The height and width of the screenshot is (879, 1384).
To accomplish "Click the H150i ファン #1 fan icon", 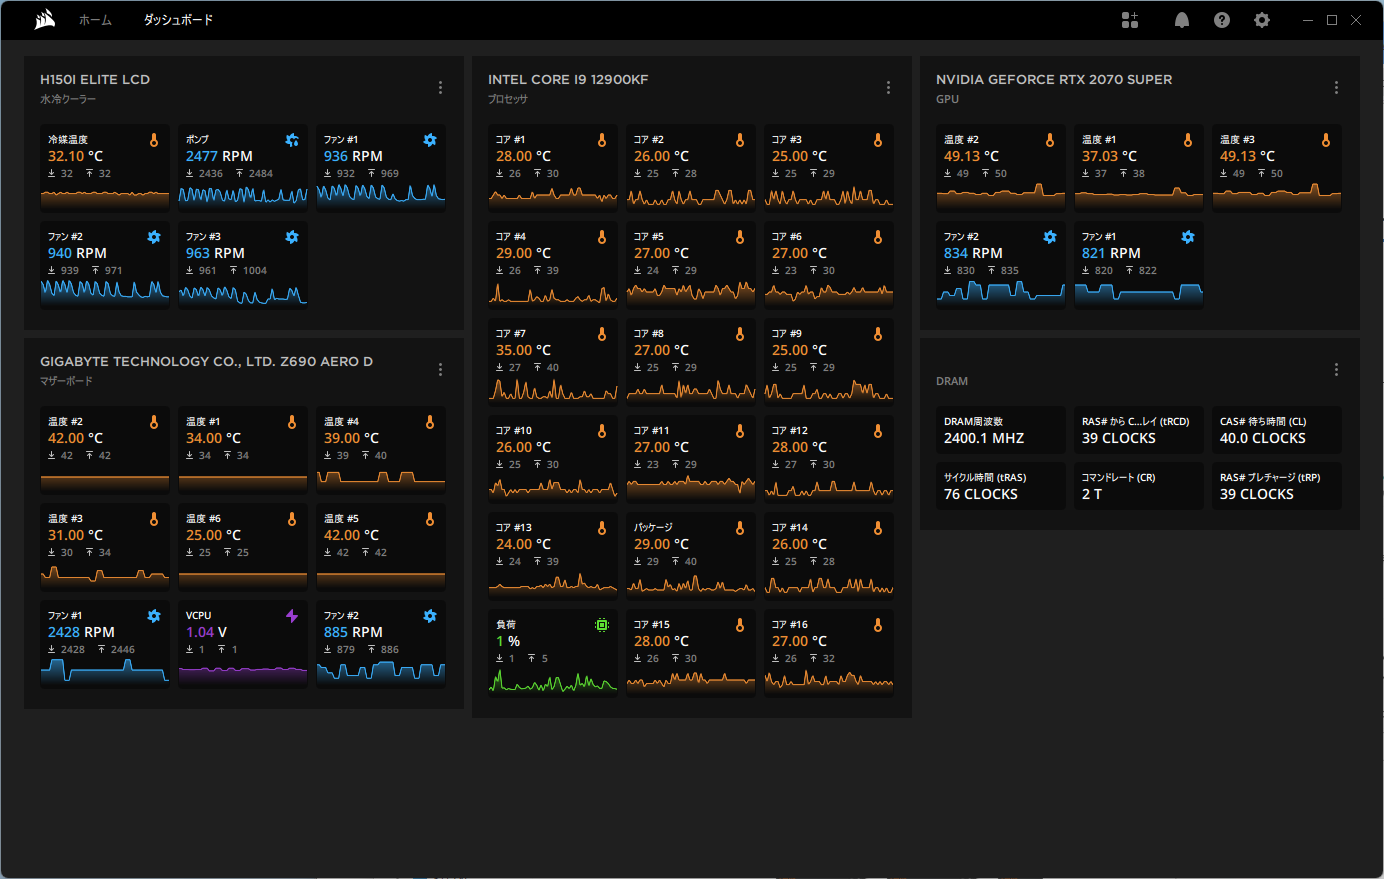I will [x=430, y=140].
